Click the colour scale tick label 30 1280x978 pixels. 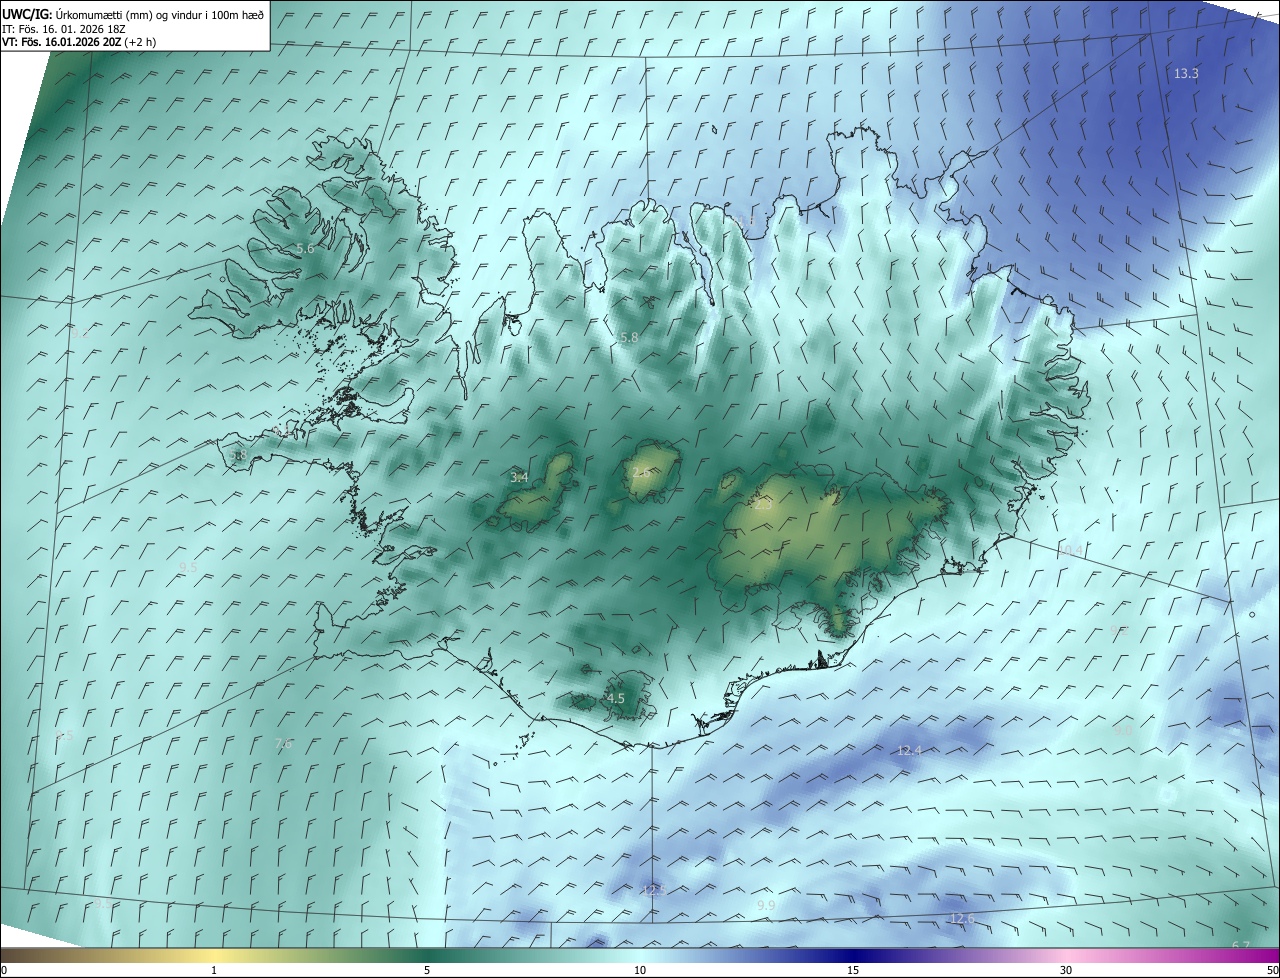1066,970
